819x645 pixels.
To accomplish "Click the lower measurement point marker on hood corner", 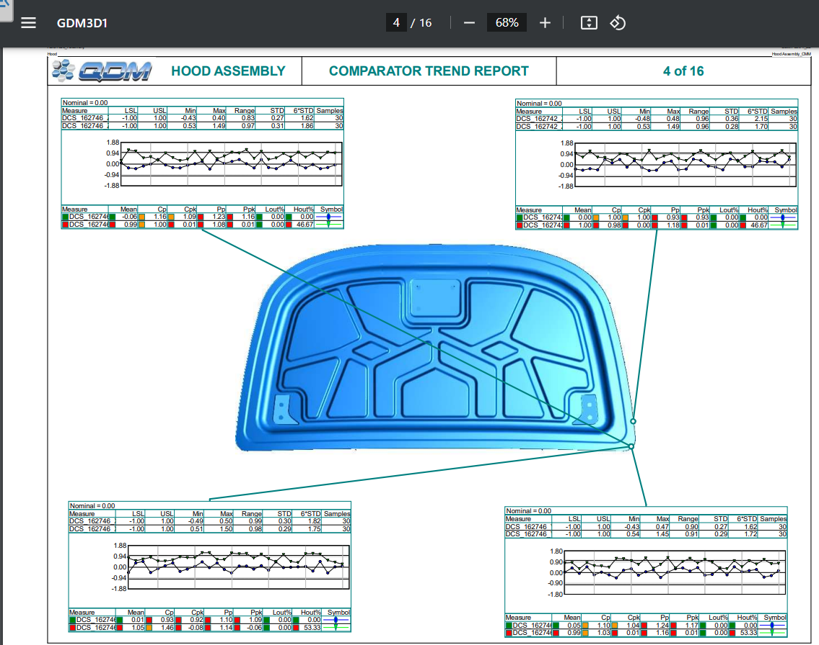I will [x=631, y=447].
